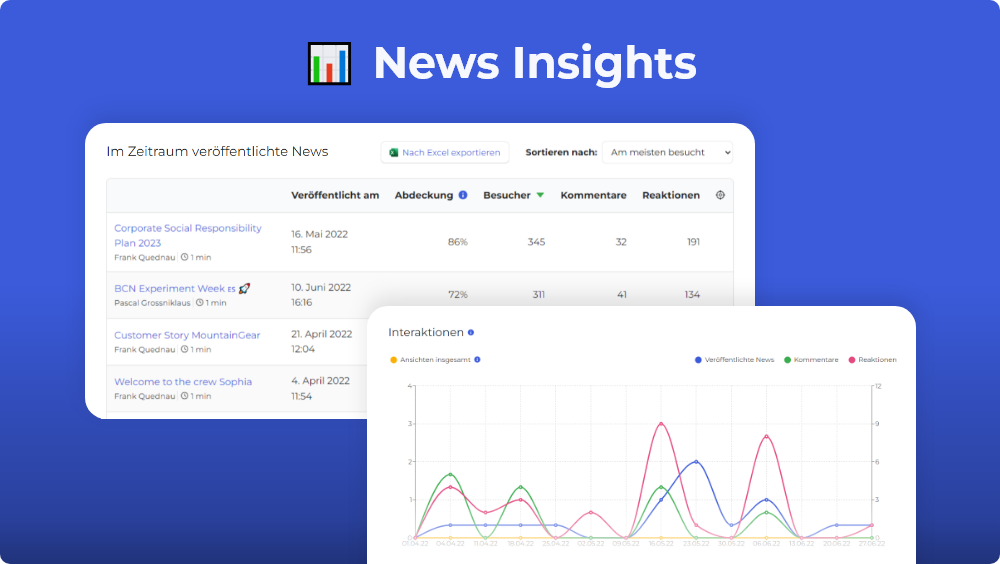1000x564 pixels.
Task: Click the info icon beside Ansichten insgesamt
Action: 477,360
